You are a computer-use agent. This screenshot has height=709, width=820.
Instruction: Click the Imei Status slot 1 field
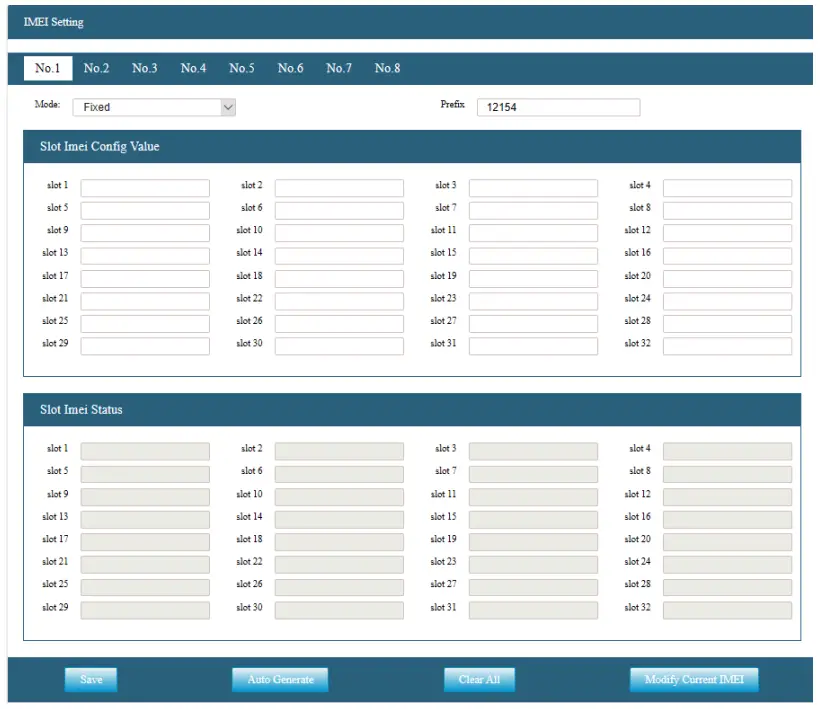(x=145, y=451)
